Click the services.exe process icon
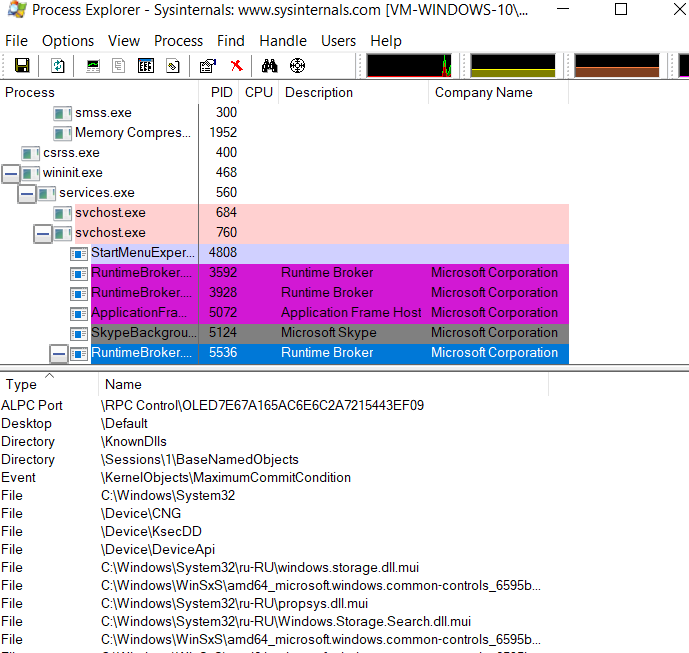 coord(47,193)
